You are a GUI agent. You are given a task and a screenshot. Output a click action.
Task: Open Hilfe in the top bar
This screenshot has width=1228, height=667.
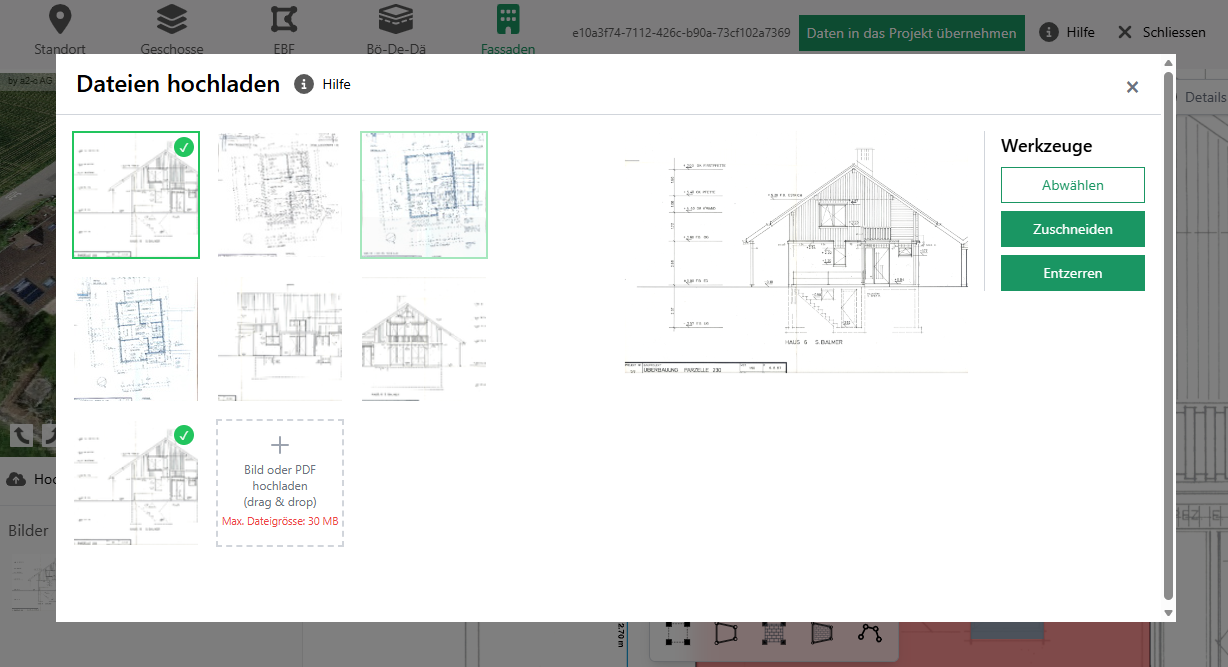(x=1067, y=32)
